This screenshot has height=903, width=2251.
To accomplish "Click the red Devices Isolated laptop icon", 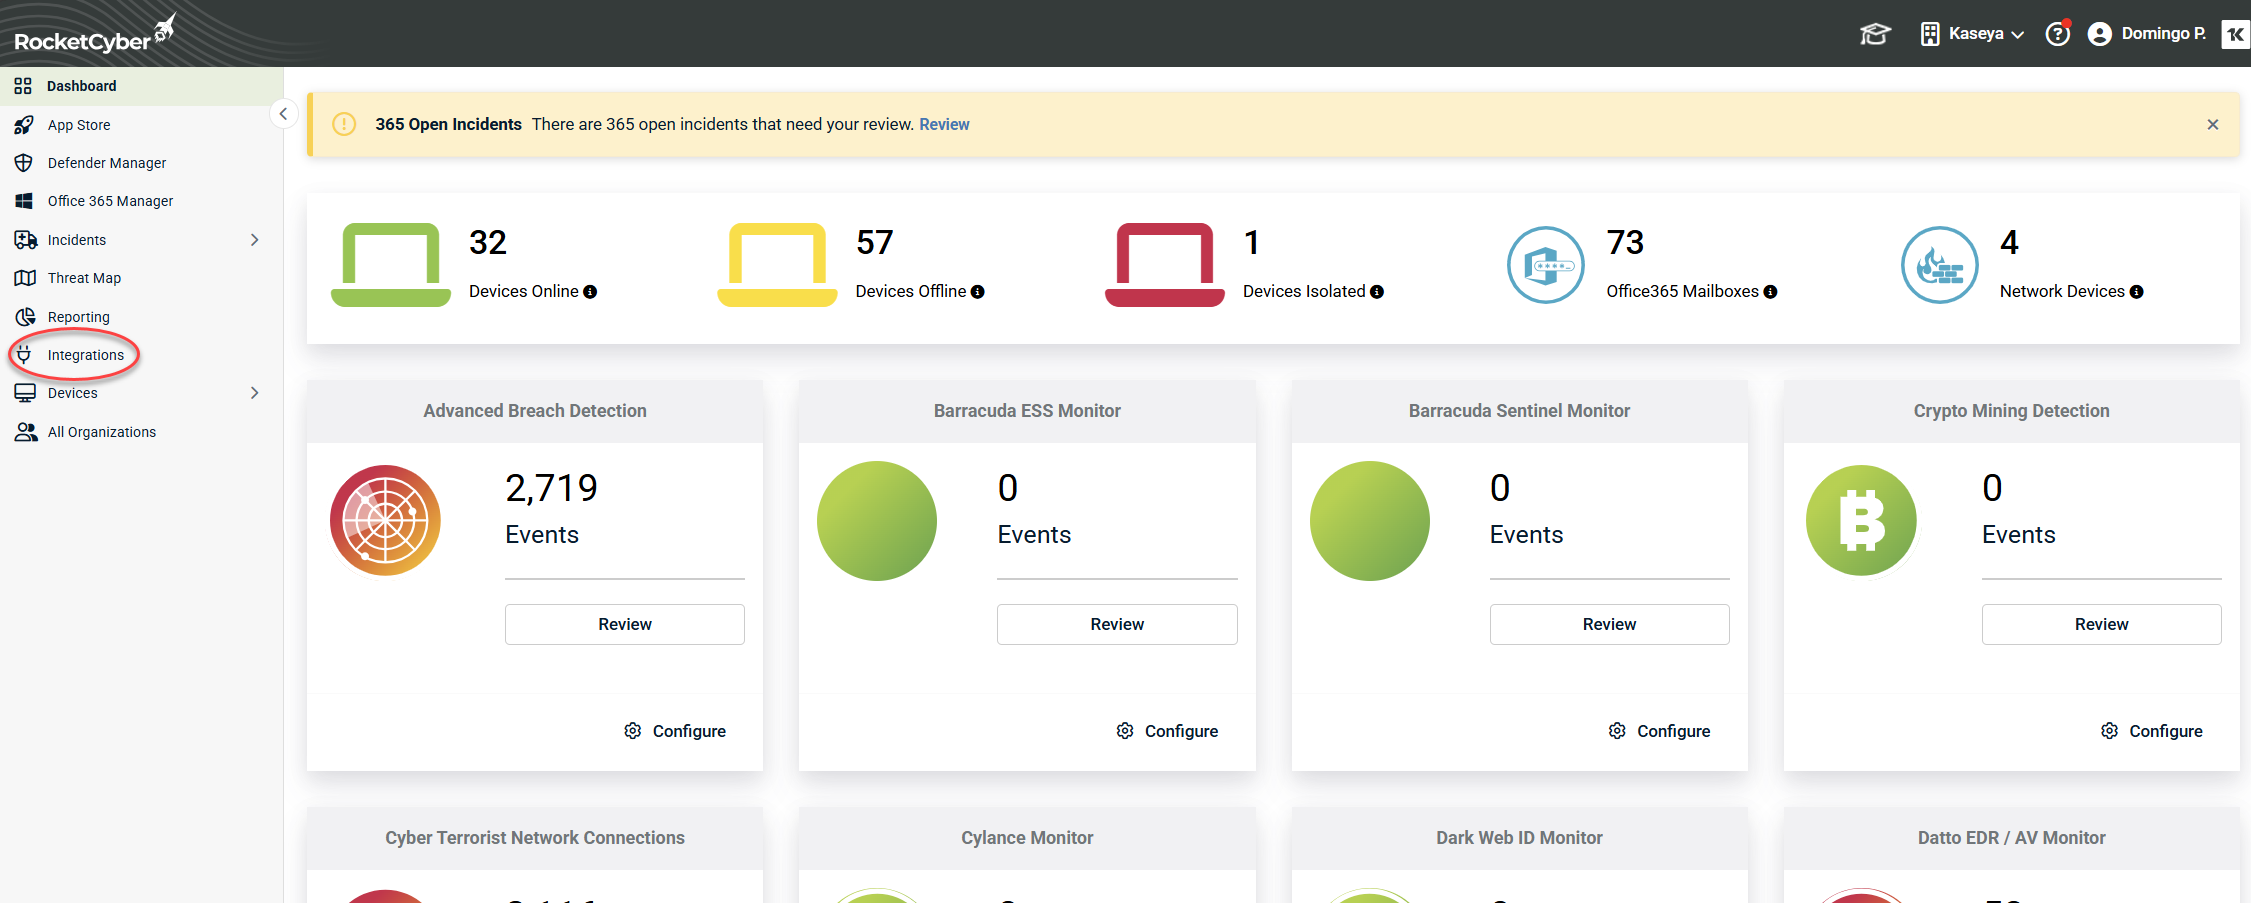I will (1164, 265).
